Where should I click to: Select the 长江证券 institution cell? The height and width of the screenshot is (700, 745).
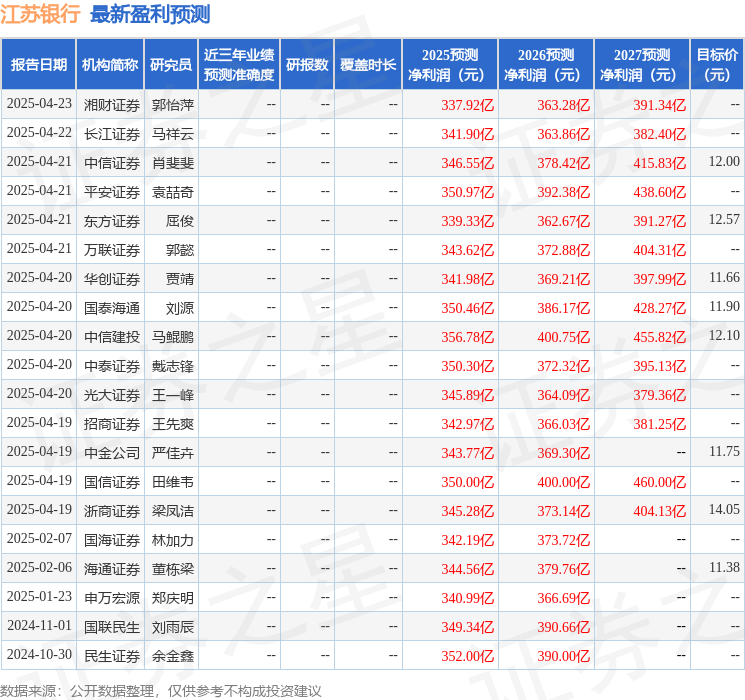coord(112,134)
